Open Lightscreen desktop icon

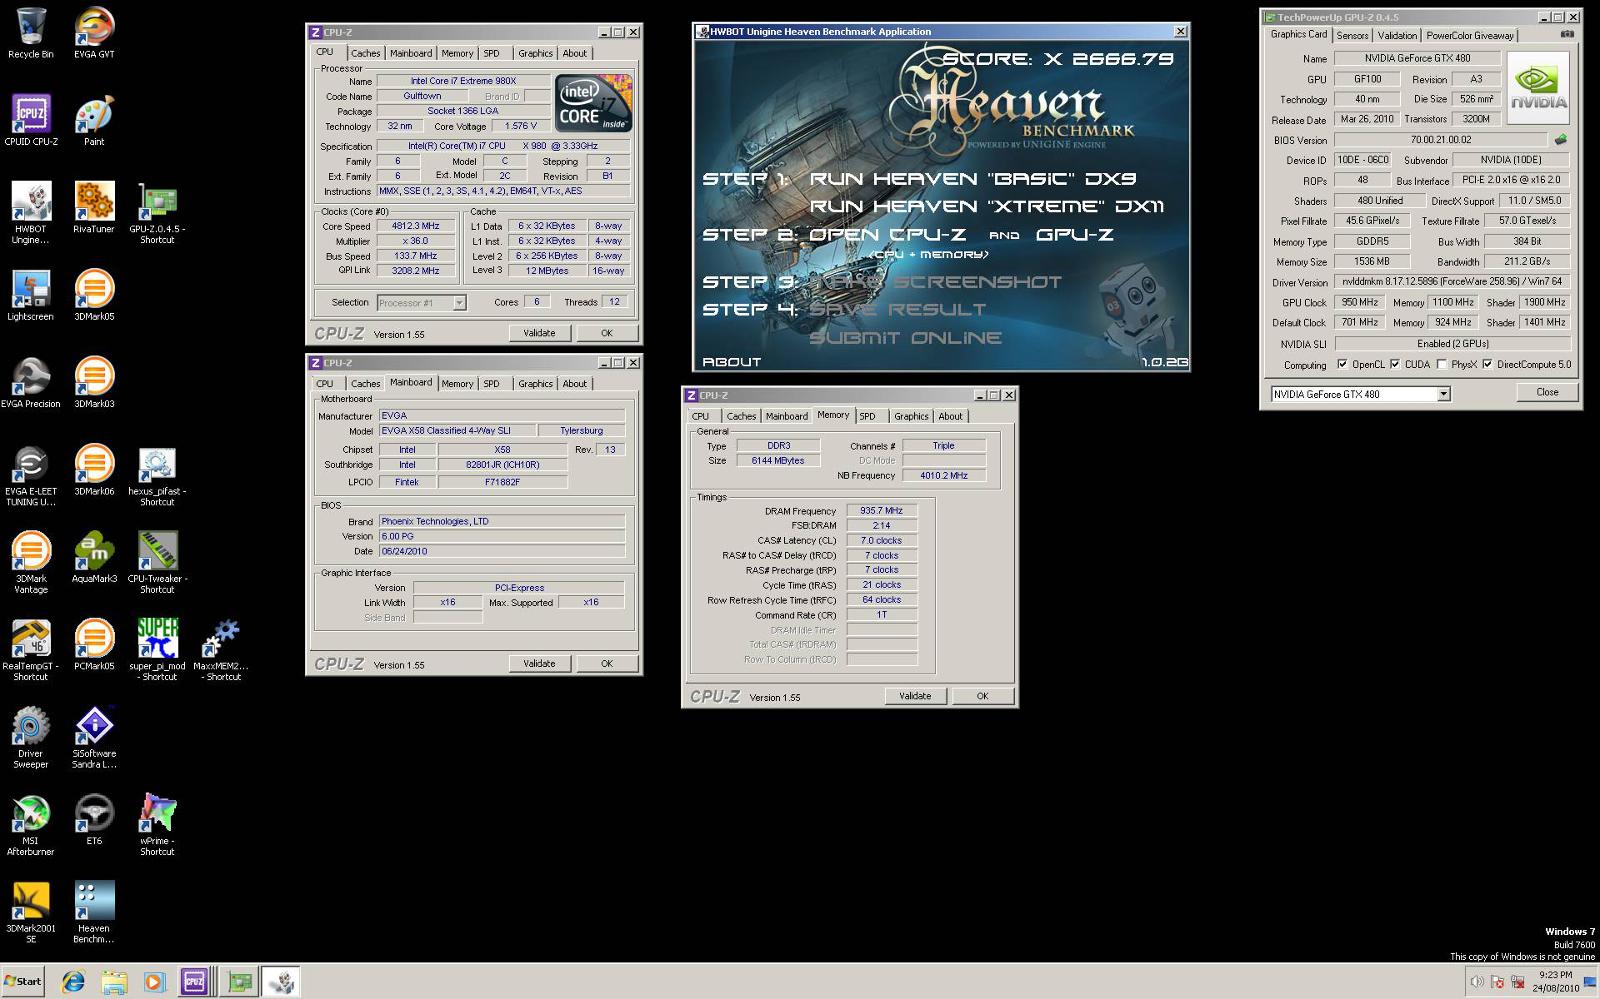(31, 294)
